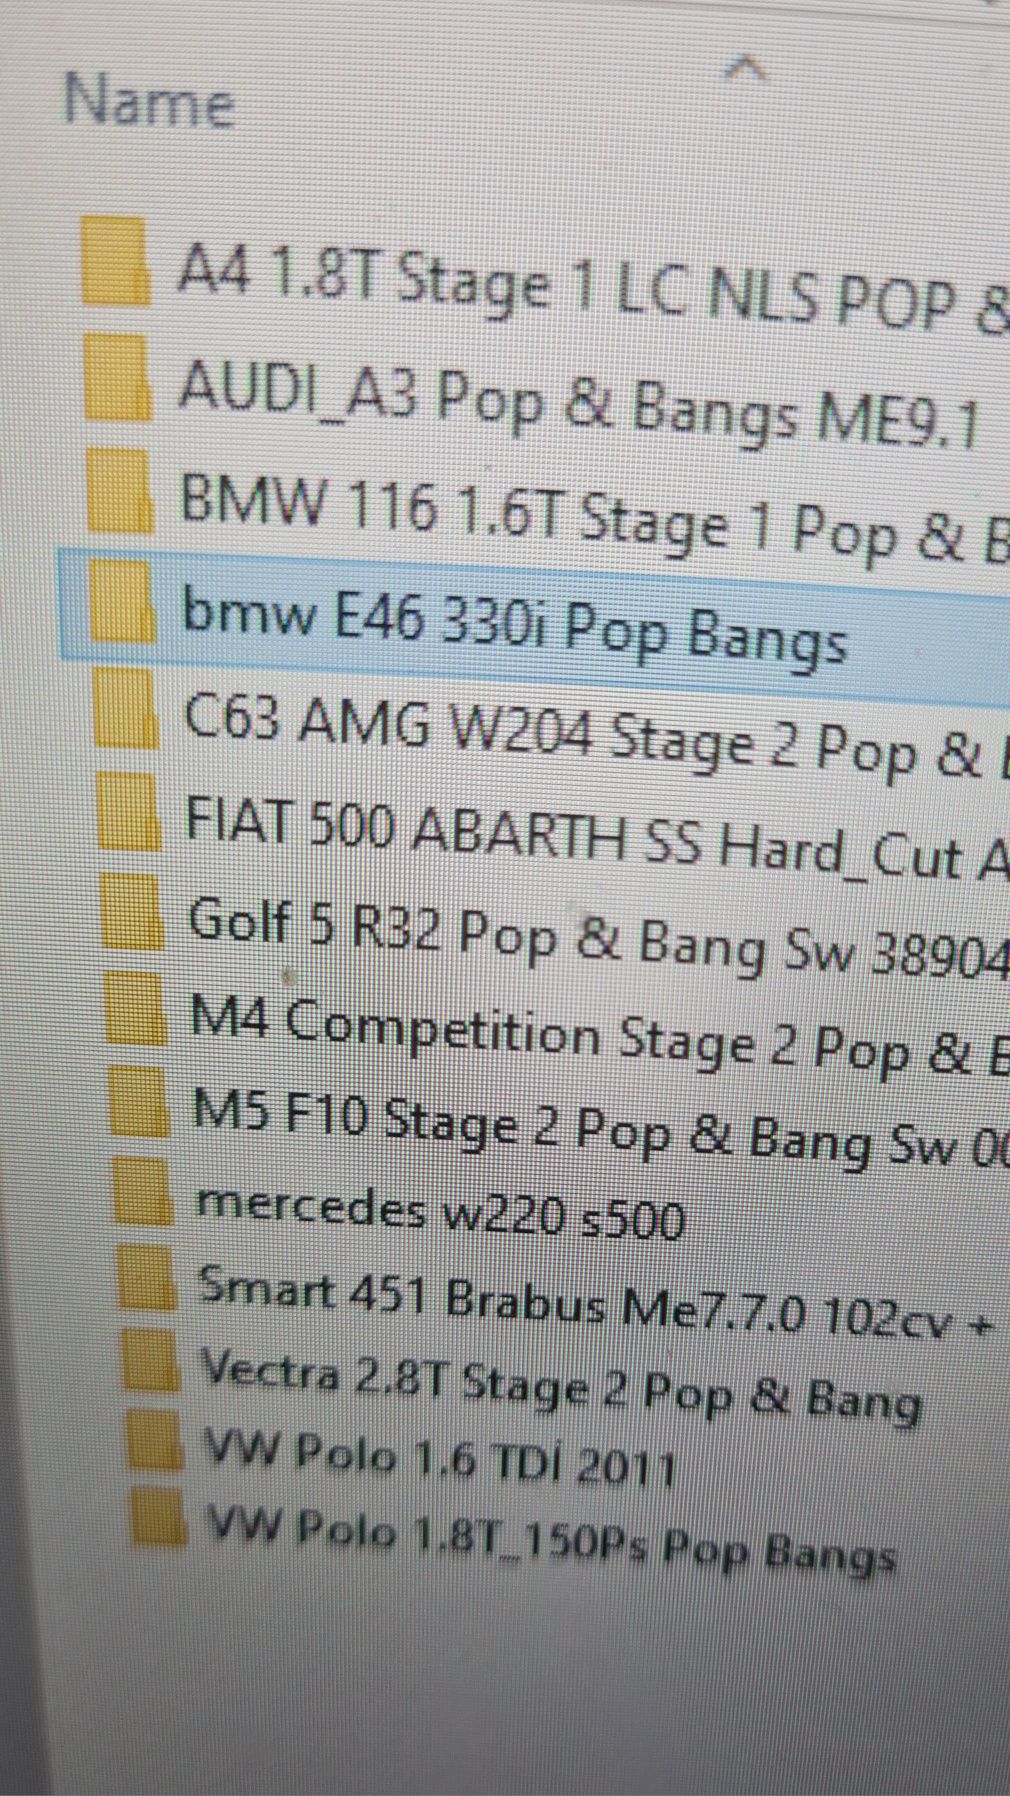1010x1796 pixels.
Task: Select folder icon for VW Polo 1.8T_150Ps
Action: click(160, 1516)
